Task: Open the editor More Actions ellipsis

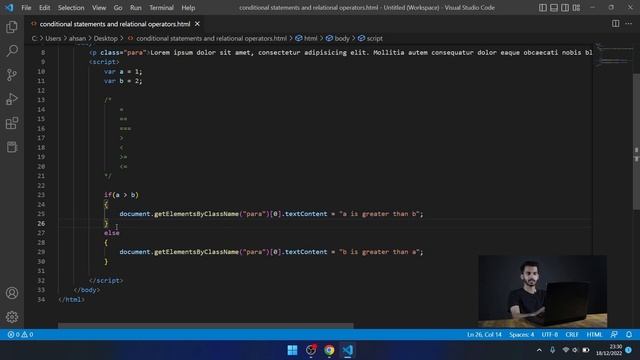Action: 629,24
